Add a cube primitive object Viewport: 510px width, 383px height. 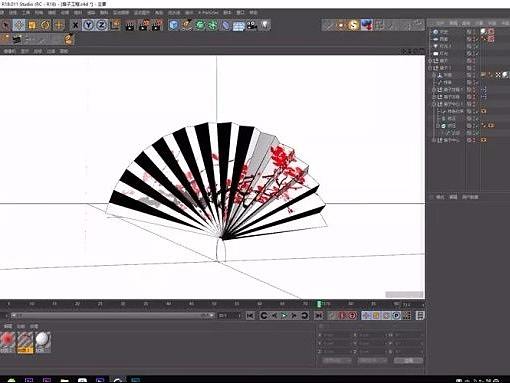click(174, 25)
